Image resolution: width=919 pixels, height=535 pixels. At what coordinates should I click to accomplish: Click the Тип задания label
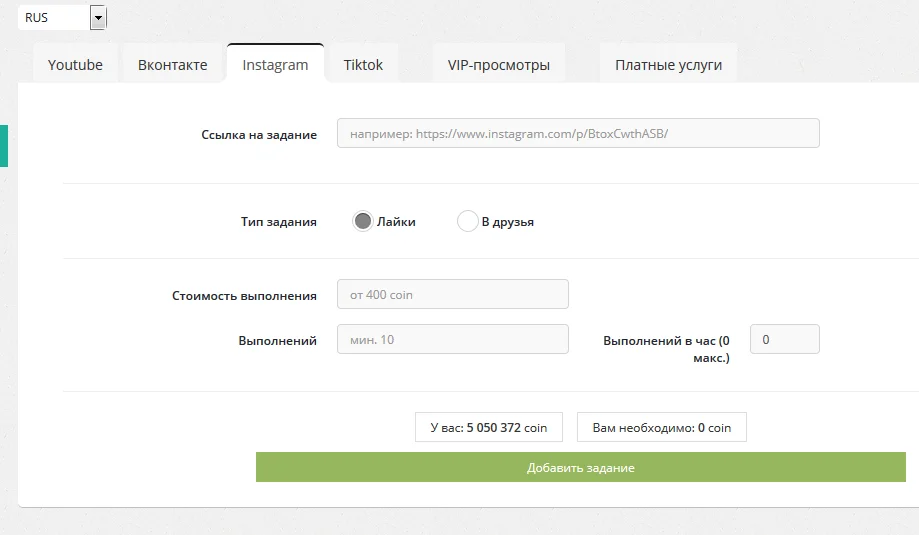(278, 222)
